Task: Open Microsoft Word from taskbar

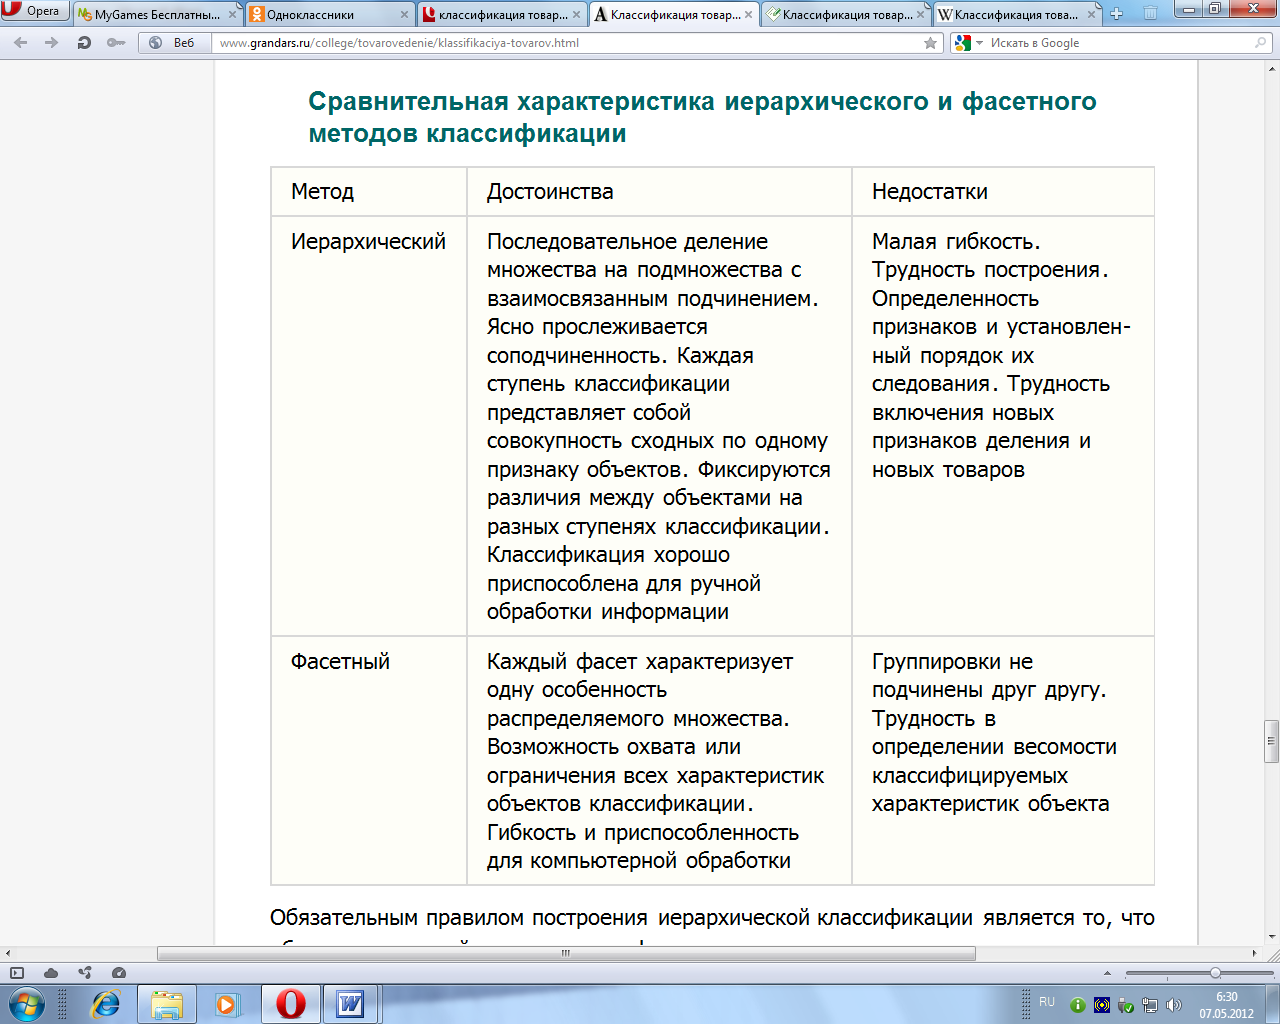Action: click(351, 1004)
